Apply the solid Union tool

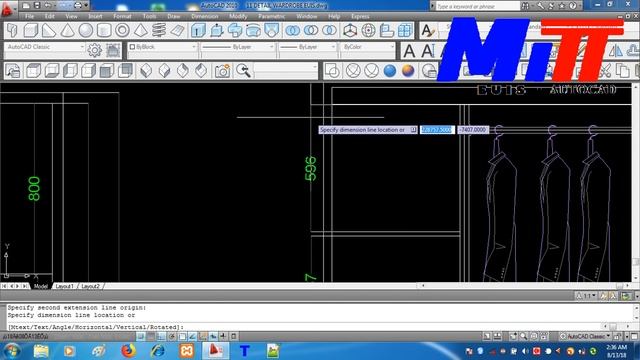(293, 31)
